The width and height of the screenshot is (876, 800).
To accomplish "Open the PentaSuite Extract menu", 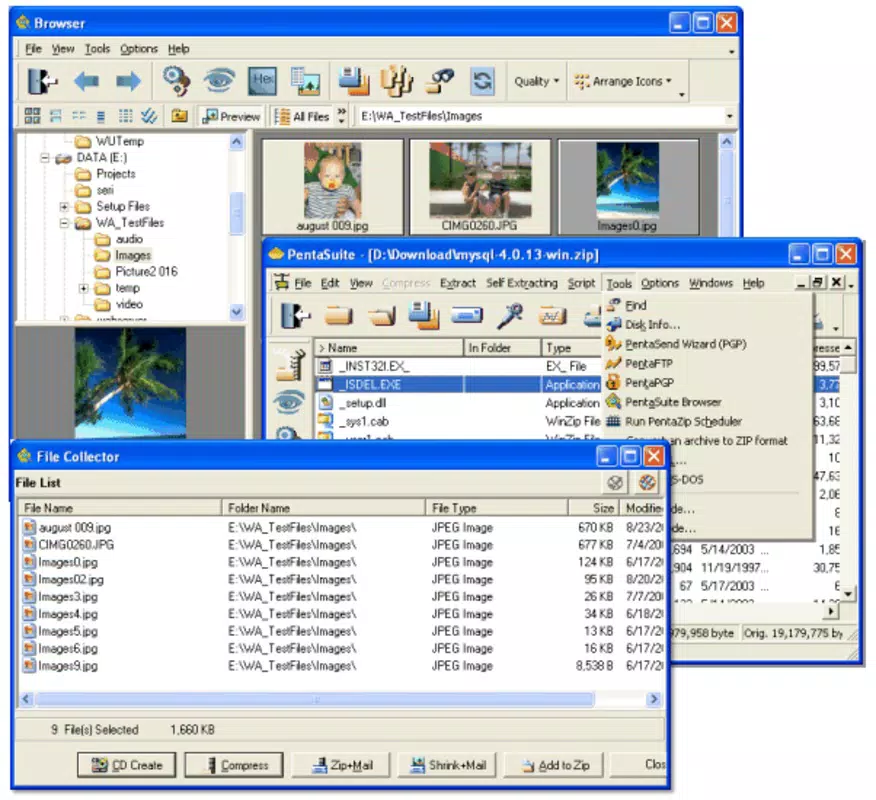I will click(x=458, y=283).
